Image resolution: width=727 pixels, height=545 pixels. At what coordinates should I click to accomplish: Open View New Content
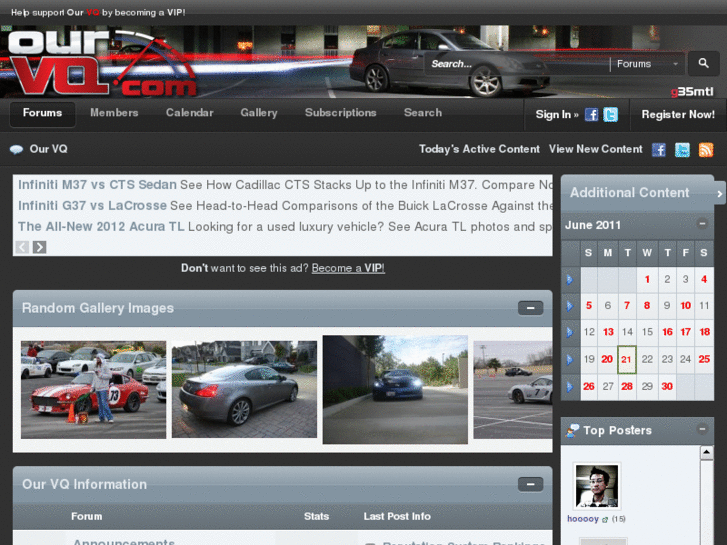(x=596, y=149)
